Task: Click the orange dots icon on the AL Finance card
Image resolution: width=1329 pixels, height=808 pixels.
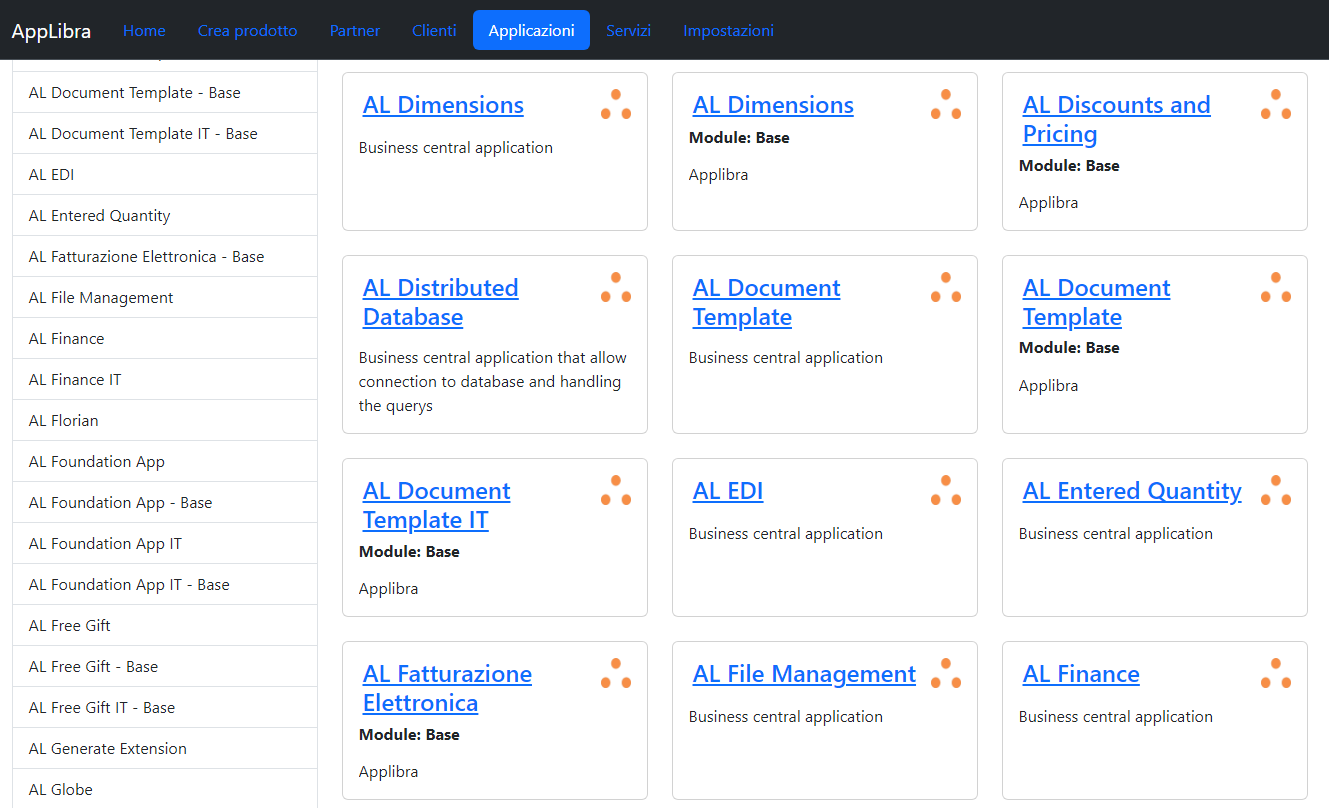Action: click(x=1275, y=674)
